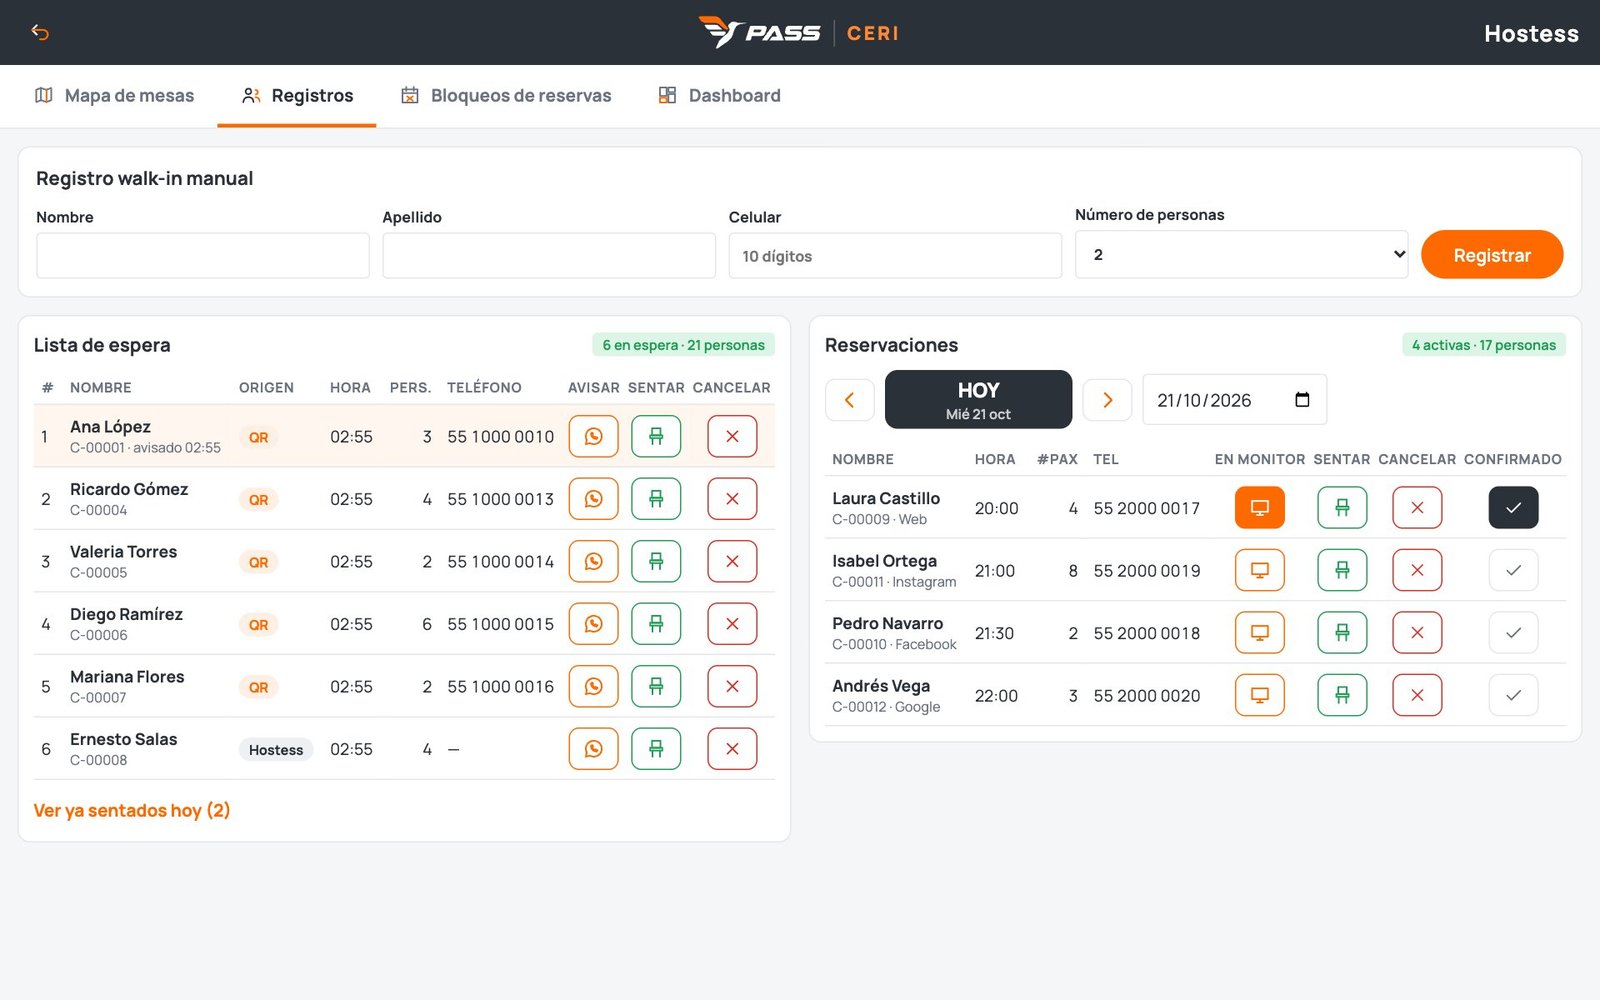
Task: Click the Registrar button
Action: (x=1492, y=255)
